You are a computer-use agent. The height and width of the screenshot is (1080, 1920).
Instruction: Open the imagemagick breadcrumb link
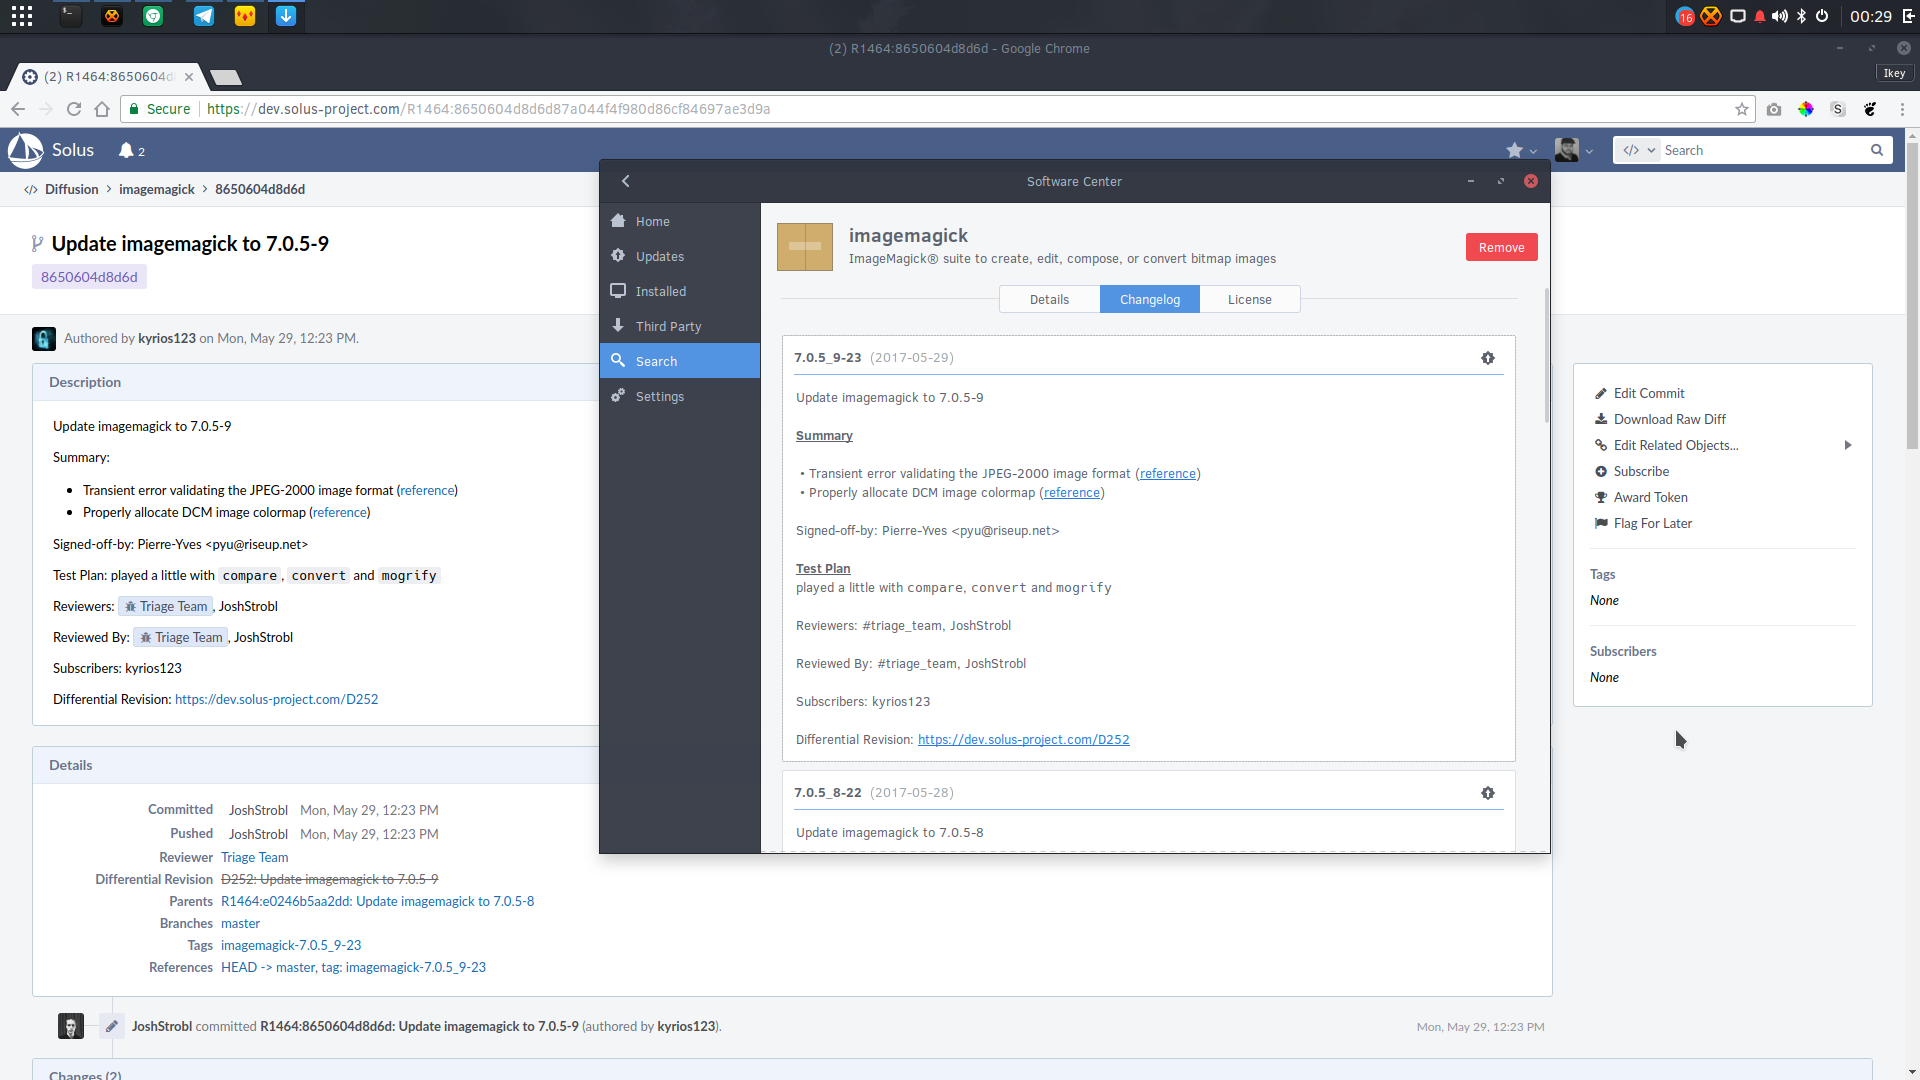click(157, 189)
